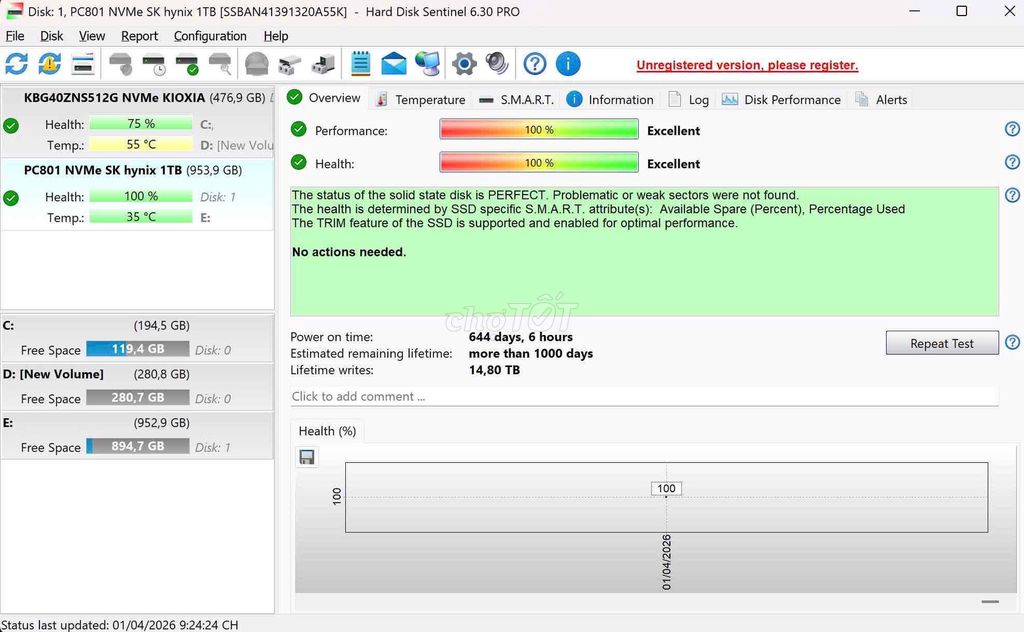Image resolution: width=1024 pixels, height=632 pixels.
Task: Click the blue Refresh arrows toolbar icon
Action: coord(16,64)
